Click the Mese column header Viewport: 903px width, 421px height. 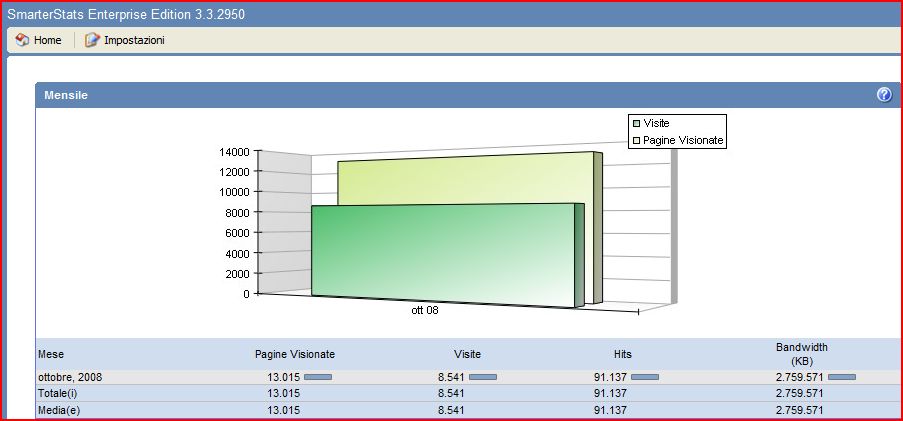click(51, 354)
